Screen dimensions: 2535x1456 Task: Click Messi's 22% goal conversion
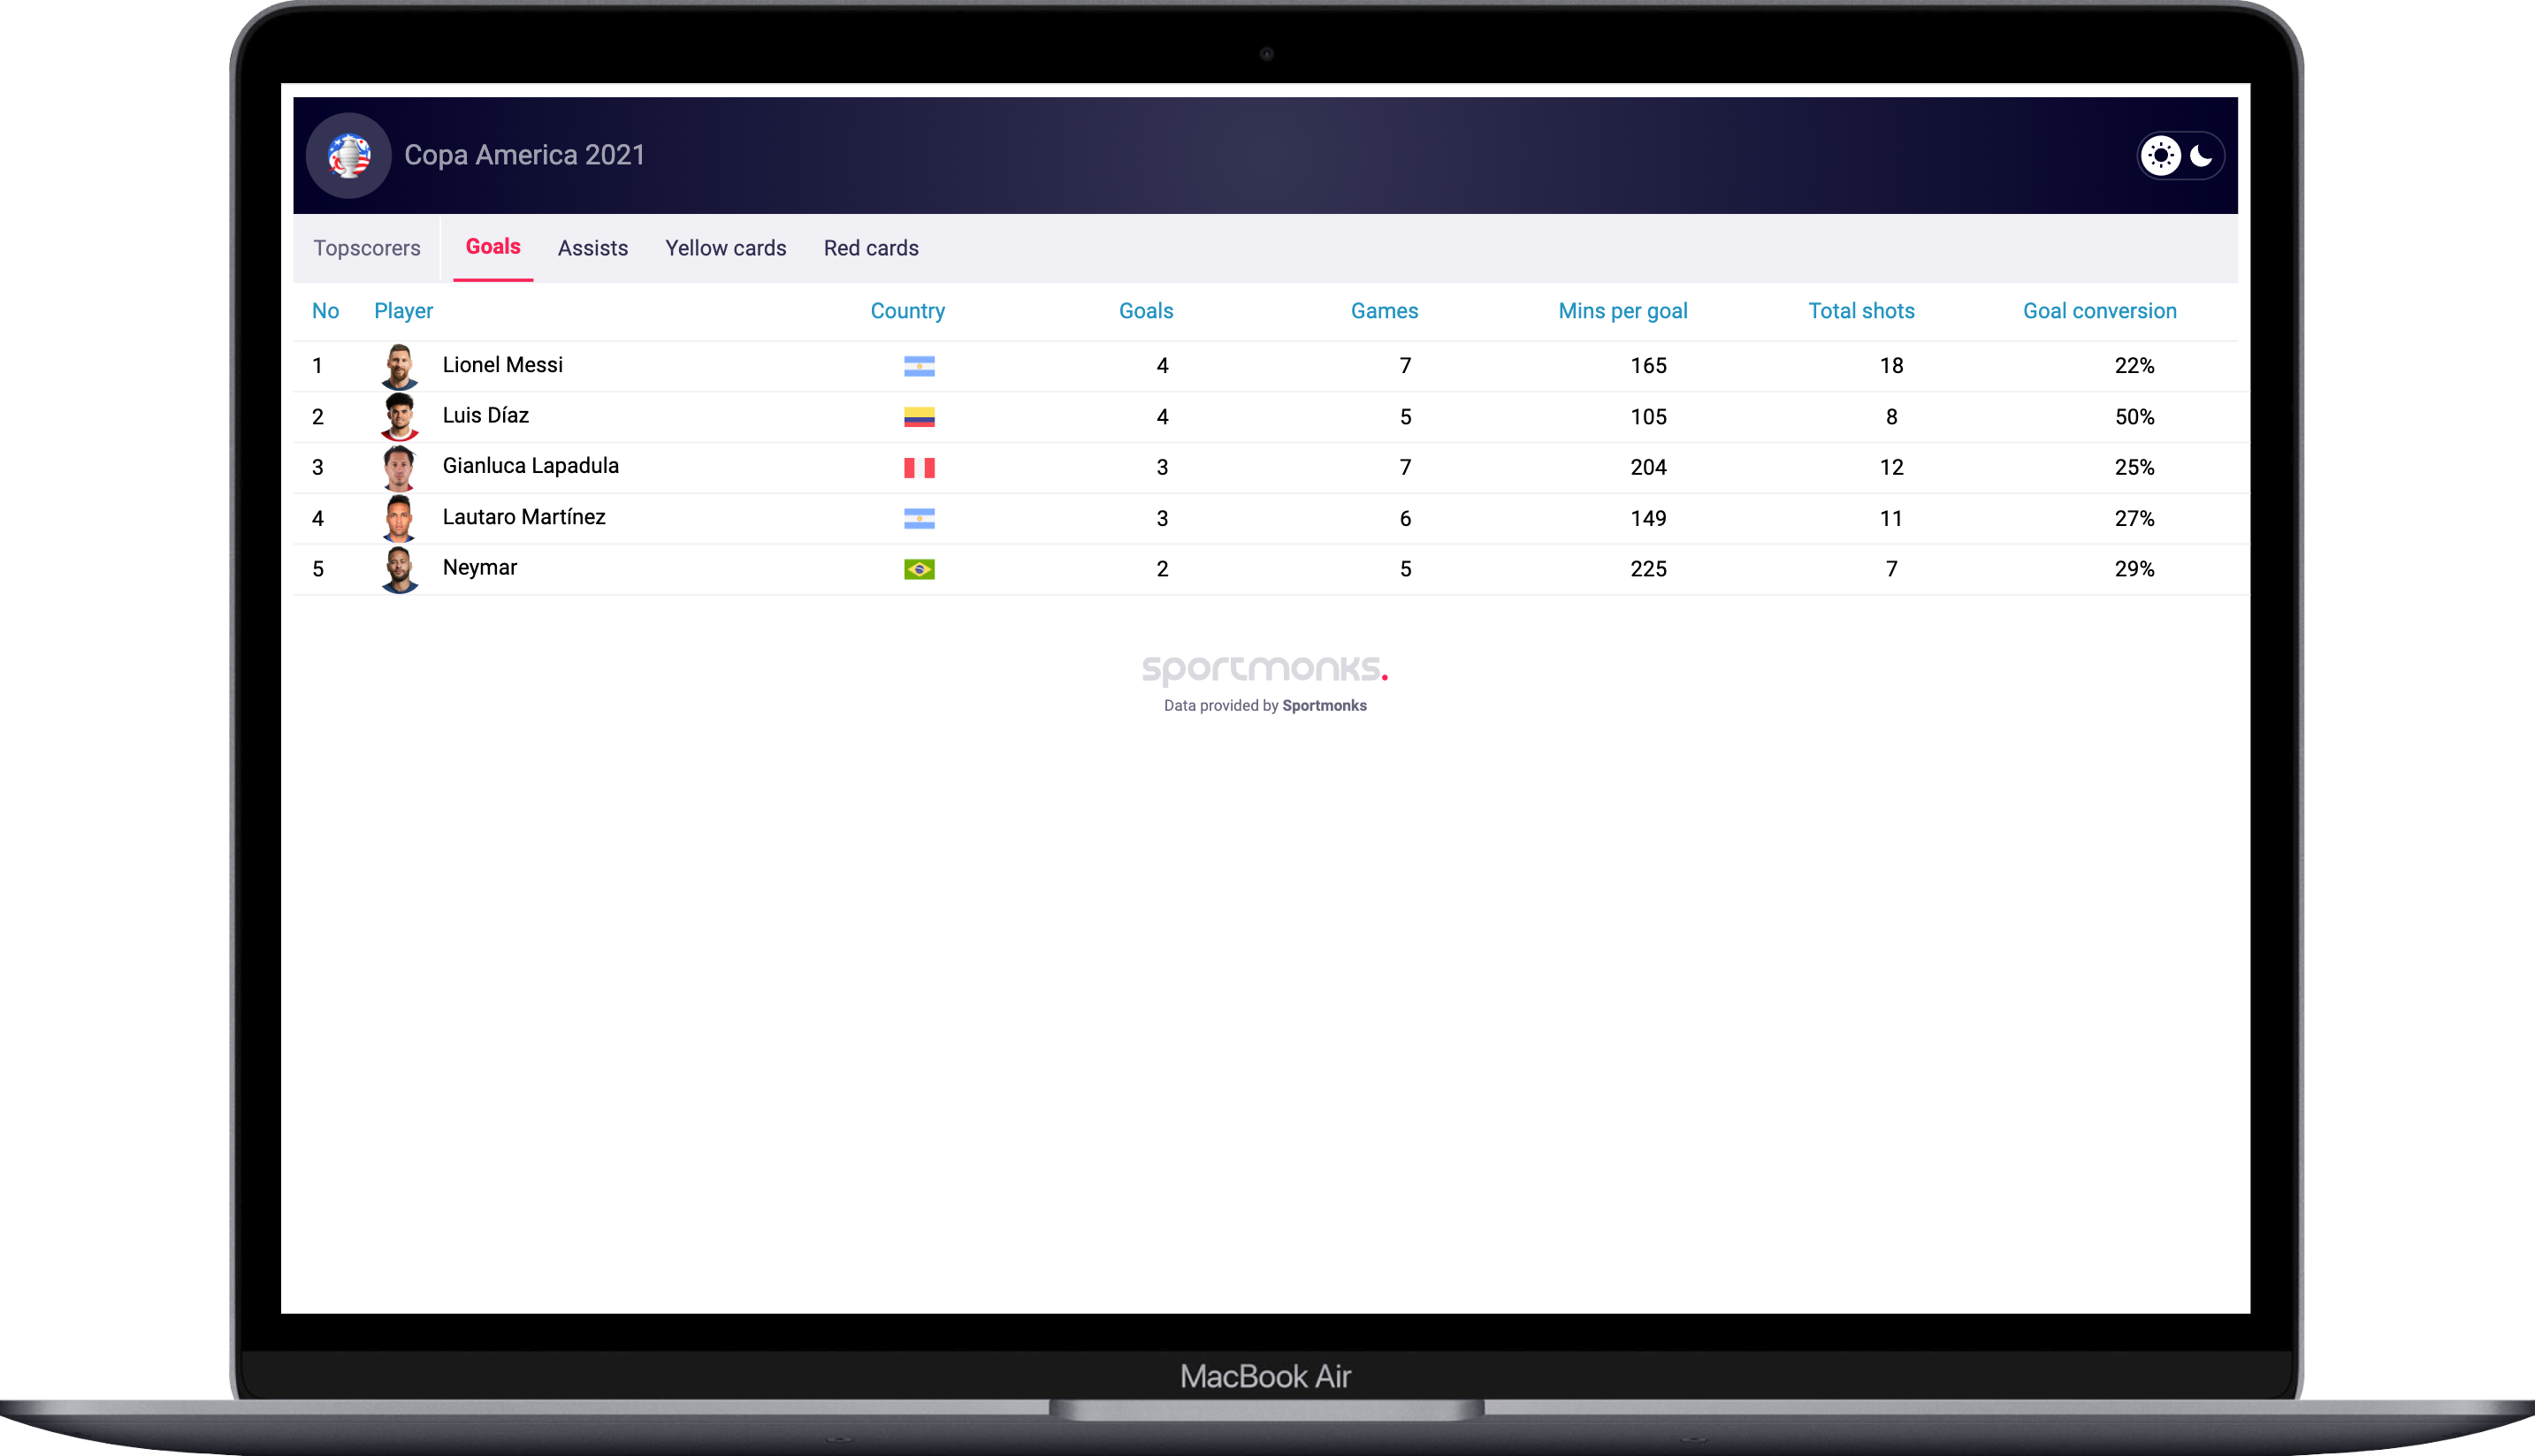coord(2134,366)
